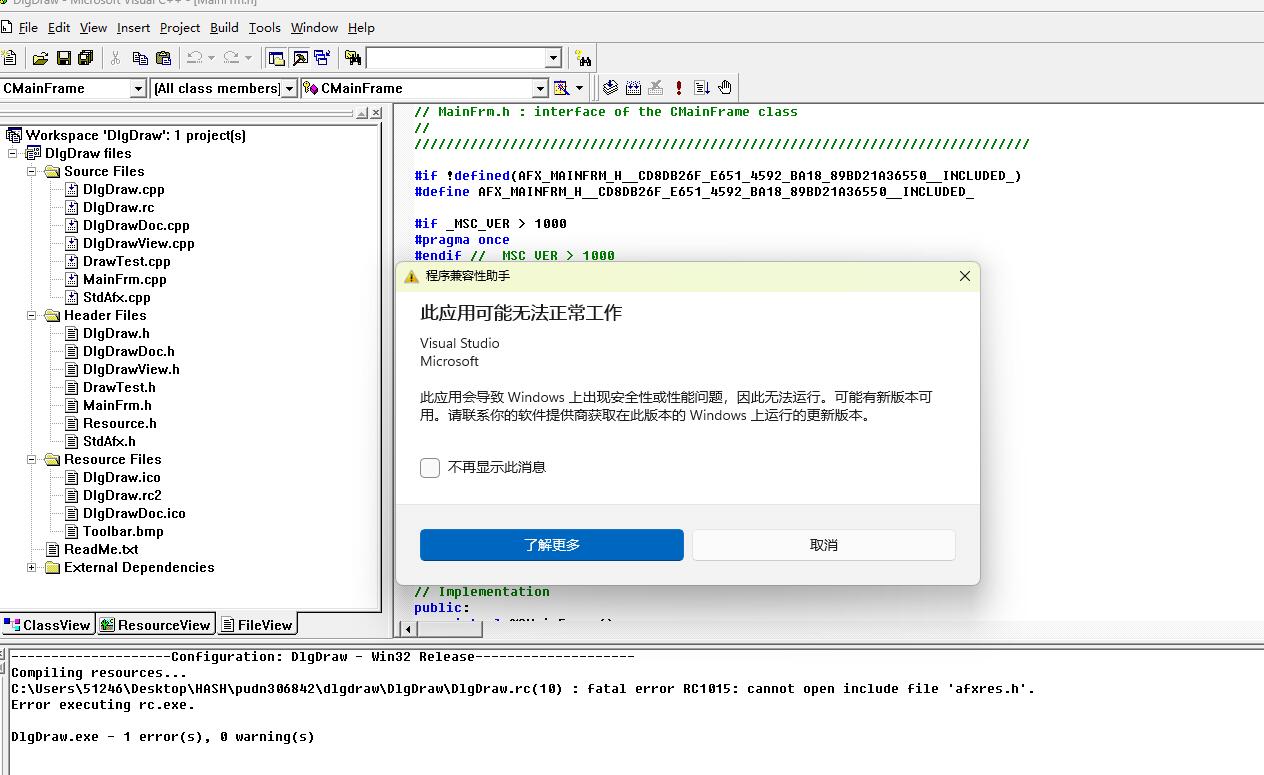Click the Undo arrow icon

pos(195,58)
